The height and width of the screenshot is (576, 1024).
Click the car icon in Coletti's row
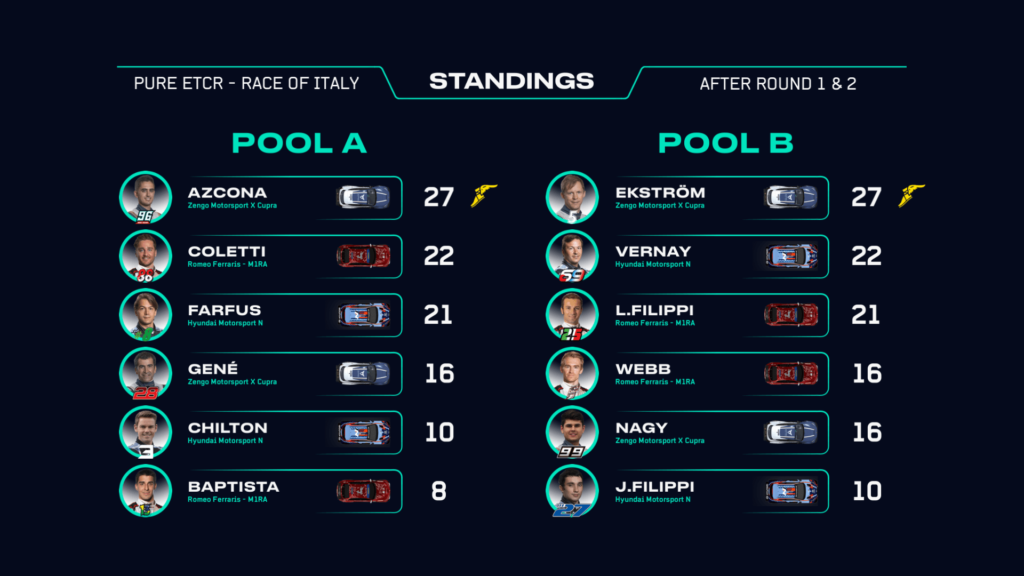363,256
